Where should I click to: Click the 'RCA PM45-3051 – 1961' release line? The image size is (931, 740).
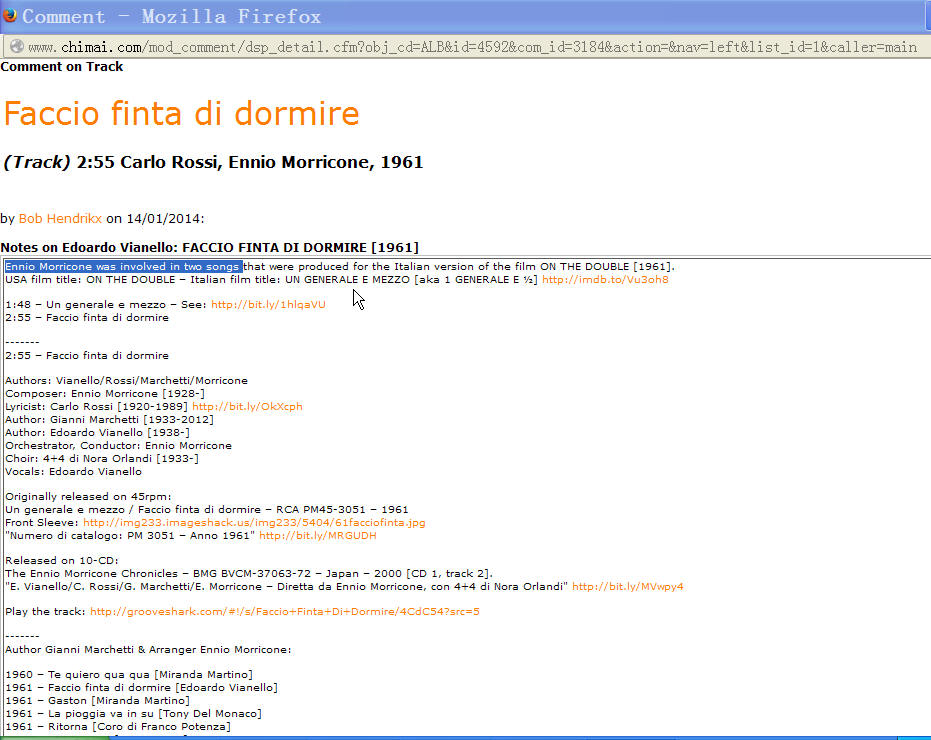click(x=207, y=510)
